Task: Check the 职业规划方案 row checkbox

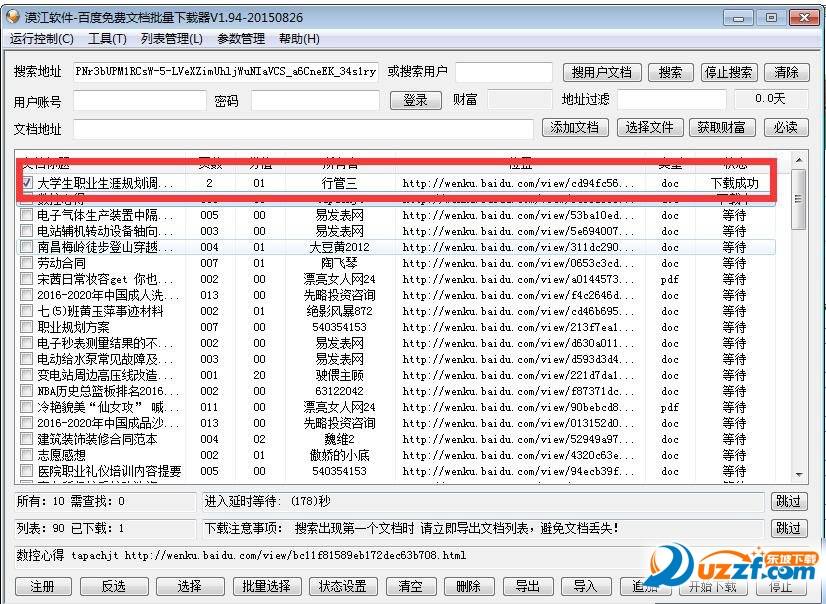Action: [26, 327]
